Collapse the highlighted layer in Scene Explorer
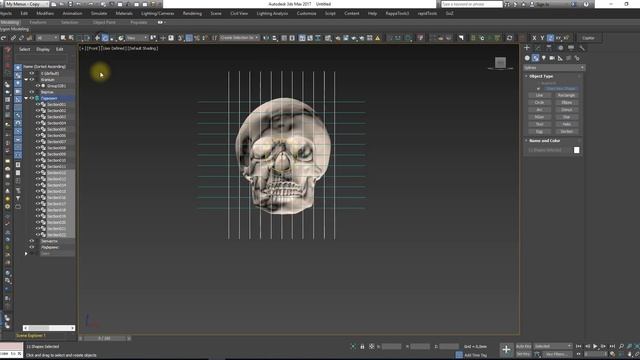The image size is (640, 360). pos(26,98)
